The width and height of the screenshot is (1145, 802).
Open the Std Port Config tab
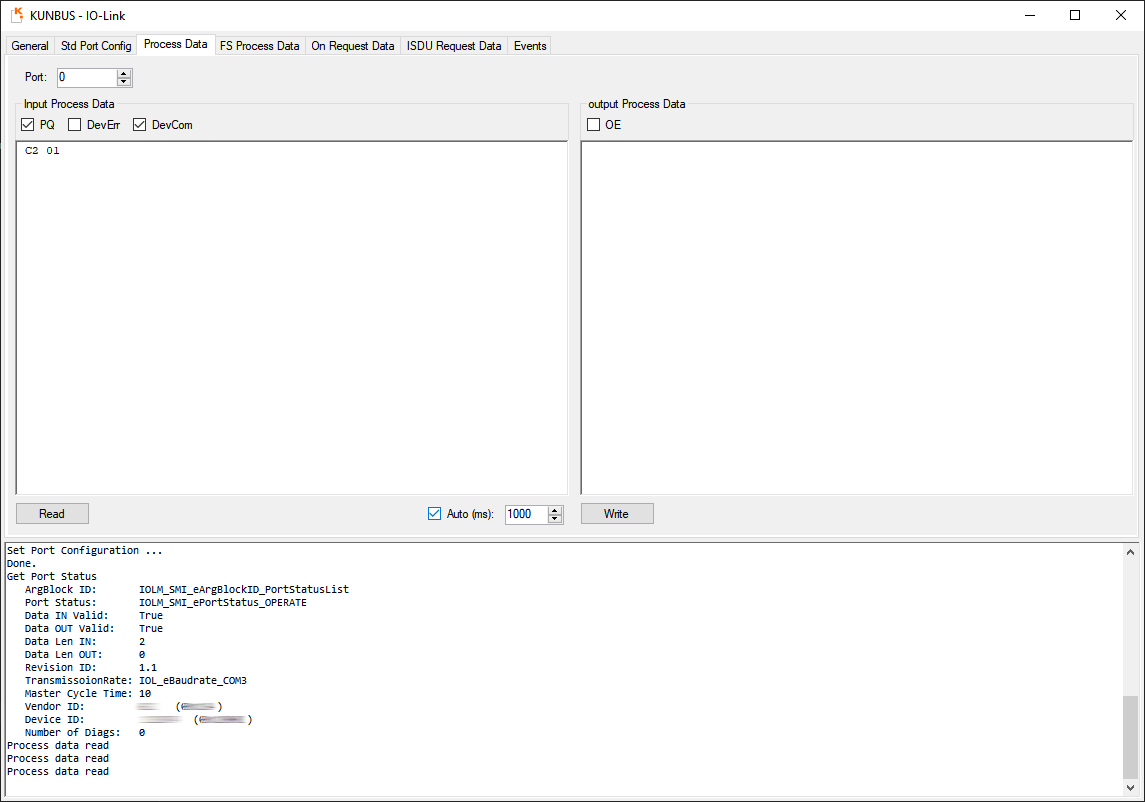click(96, 46)
